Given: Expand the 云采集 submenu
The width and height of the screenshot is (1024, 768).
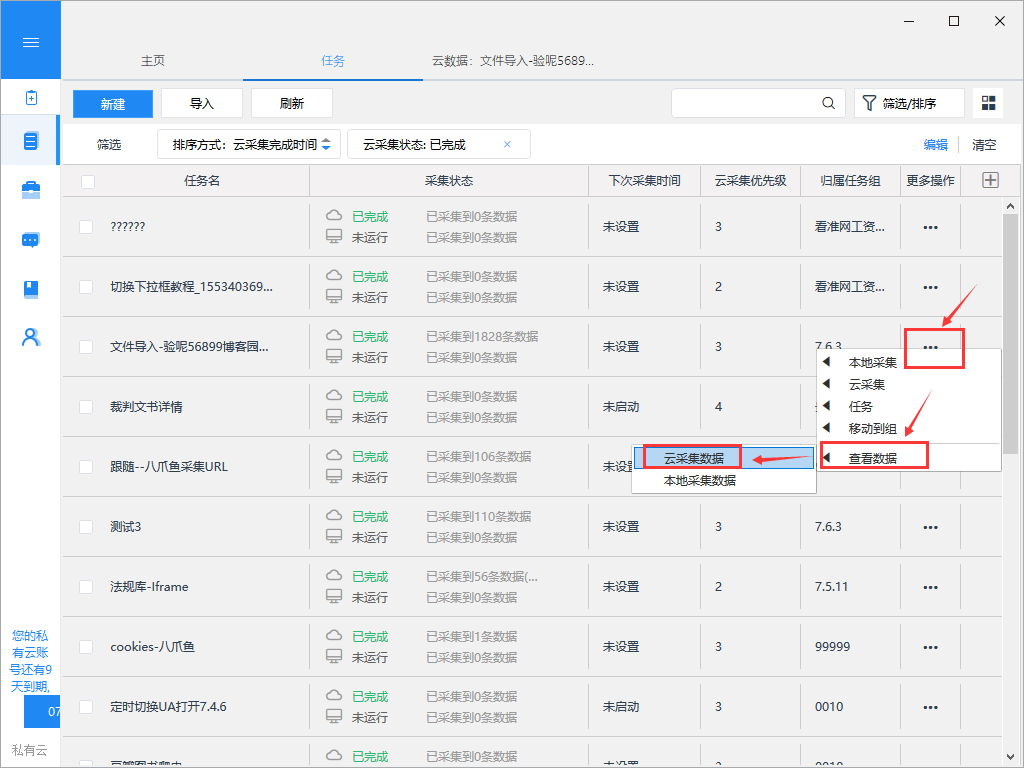Looking at the screenshot, I should click(x=908, y=385).
